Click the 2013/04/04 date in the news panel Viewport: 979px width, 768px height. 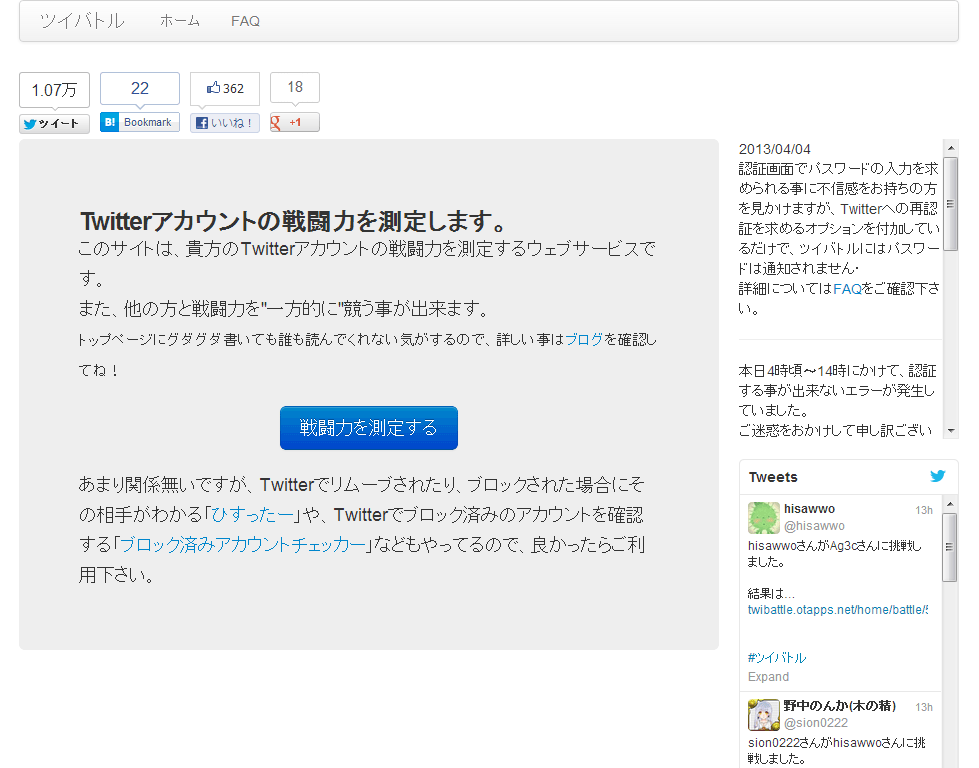[775, 149]
